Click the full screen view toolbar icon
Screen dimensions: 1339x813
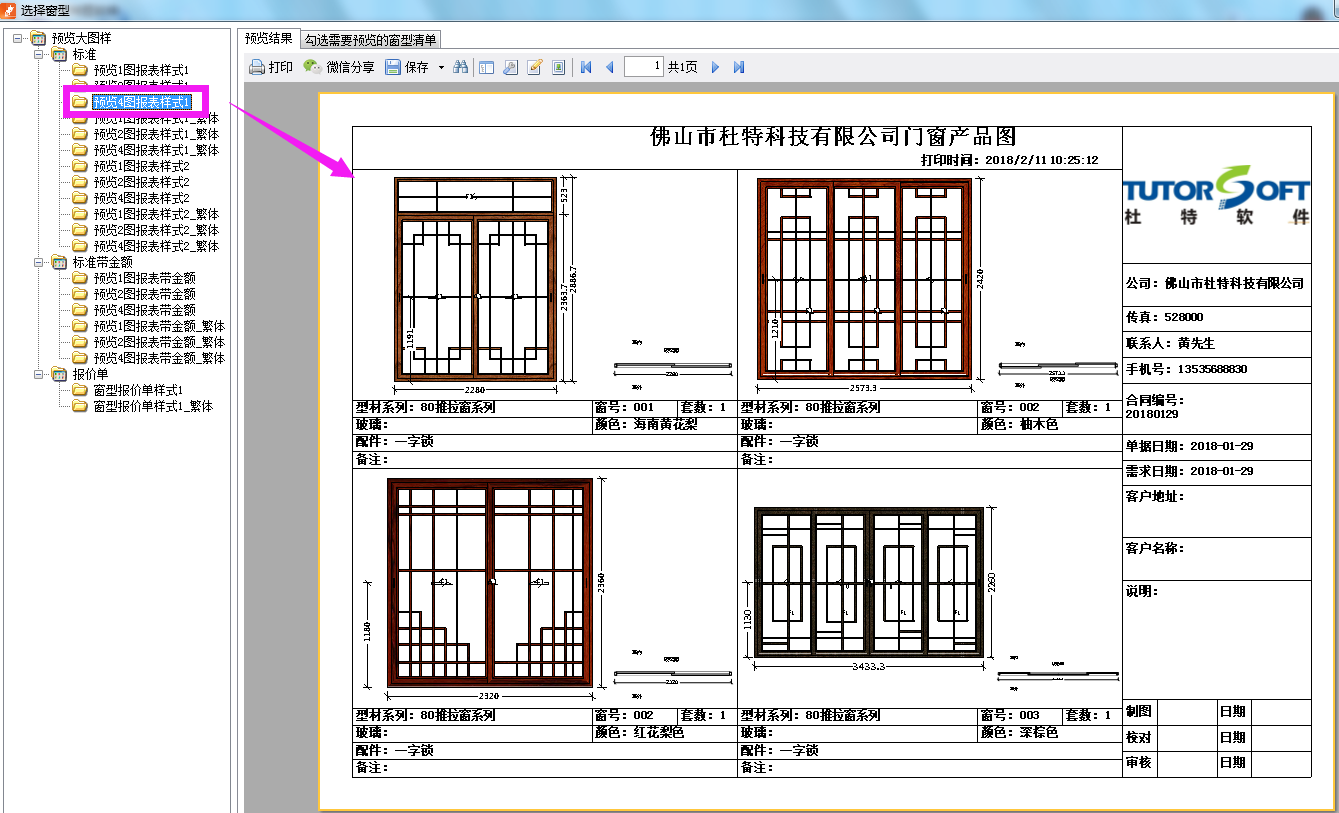coord(558,67)
